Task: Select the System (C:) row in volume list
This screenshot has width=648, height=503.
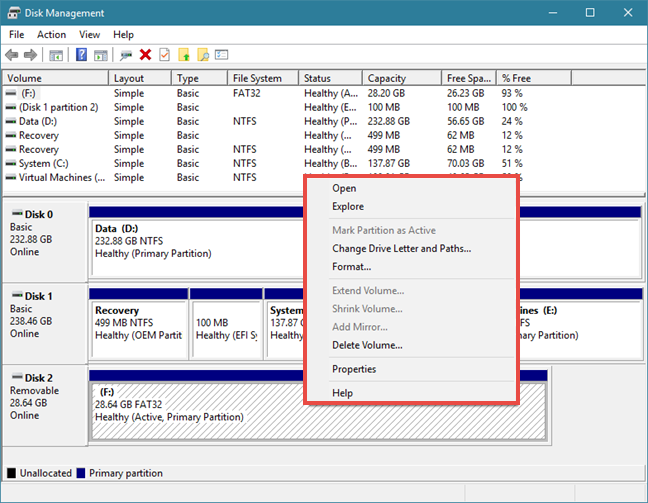Action: 264,163
